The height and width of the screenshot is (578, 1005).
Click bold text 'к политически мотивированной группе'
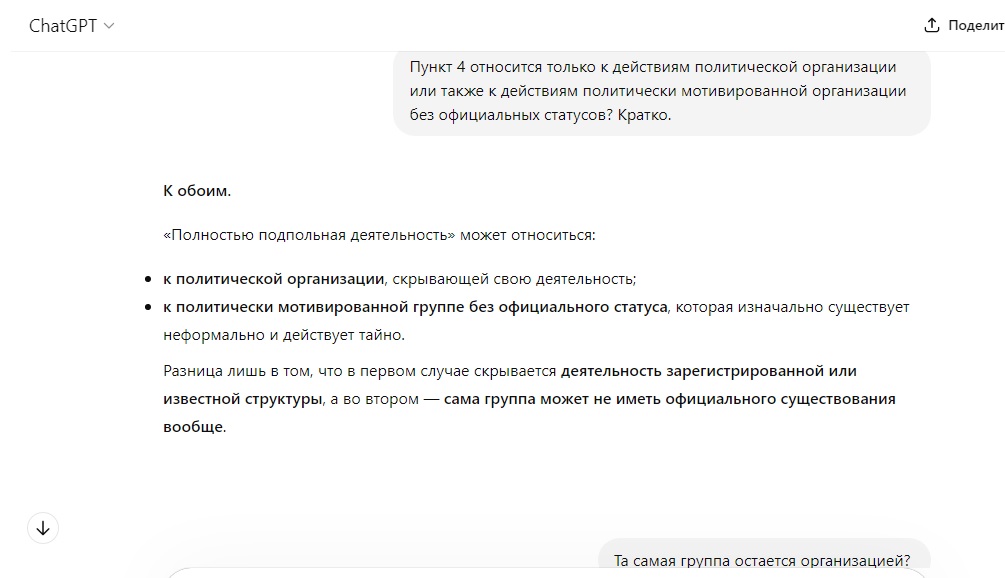[313, 307]
